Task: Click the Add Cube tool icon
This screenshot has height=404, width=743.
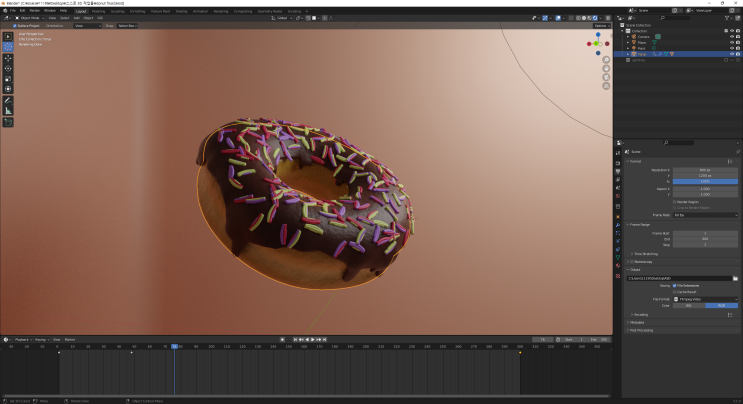Action: click(8, 122)
